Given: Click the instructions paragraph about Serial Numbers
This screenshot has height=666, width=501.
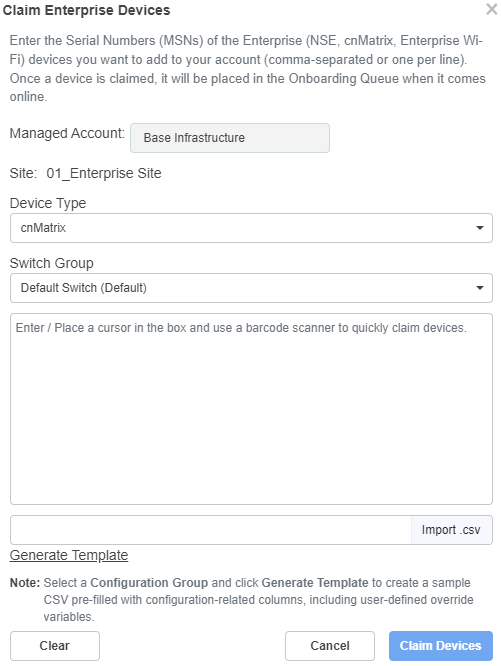Looking at the screenshot, I should pyautogui.click(x=248, y=68).
